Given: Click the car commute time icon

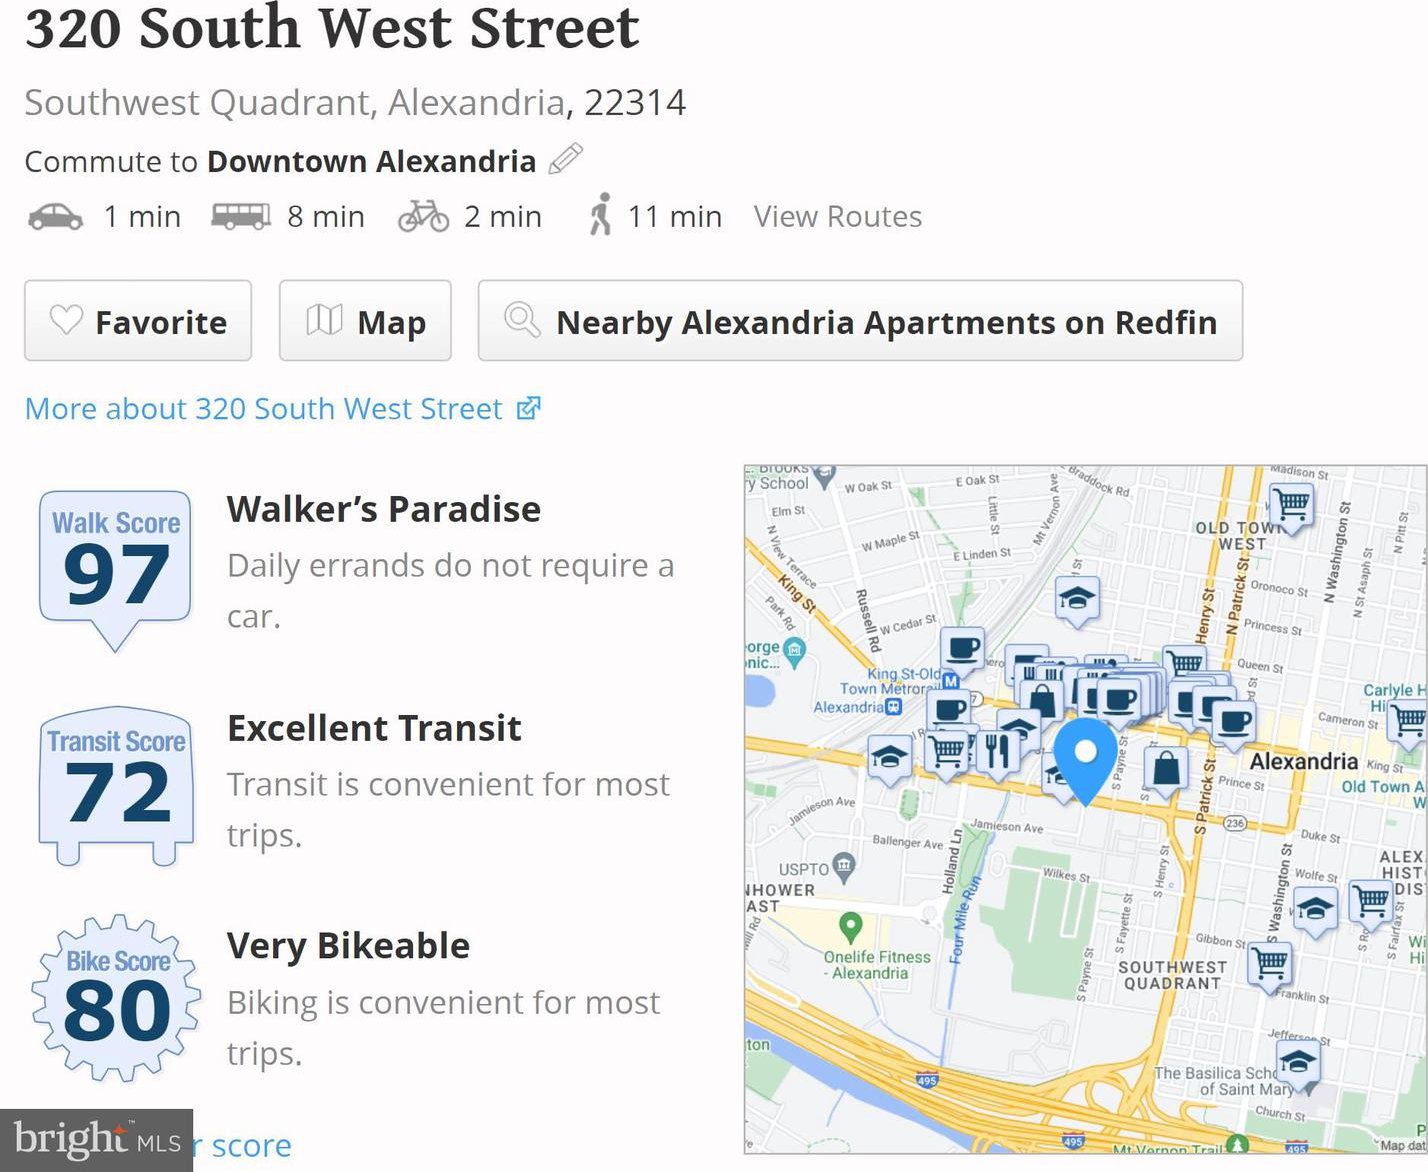Looking at the screenshot, I should (x=56, y=217).
